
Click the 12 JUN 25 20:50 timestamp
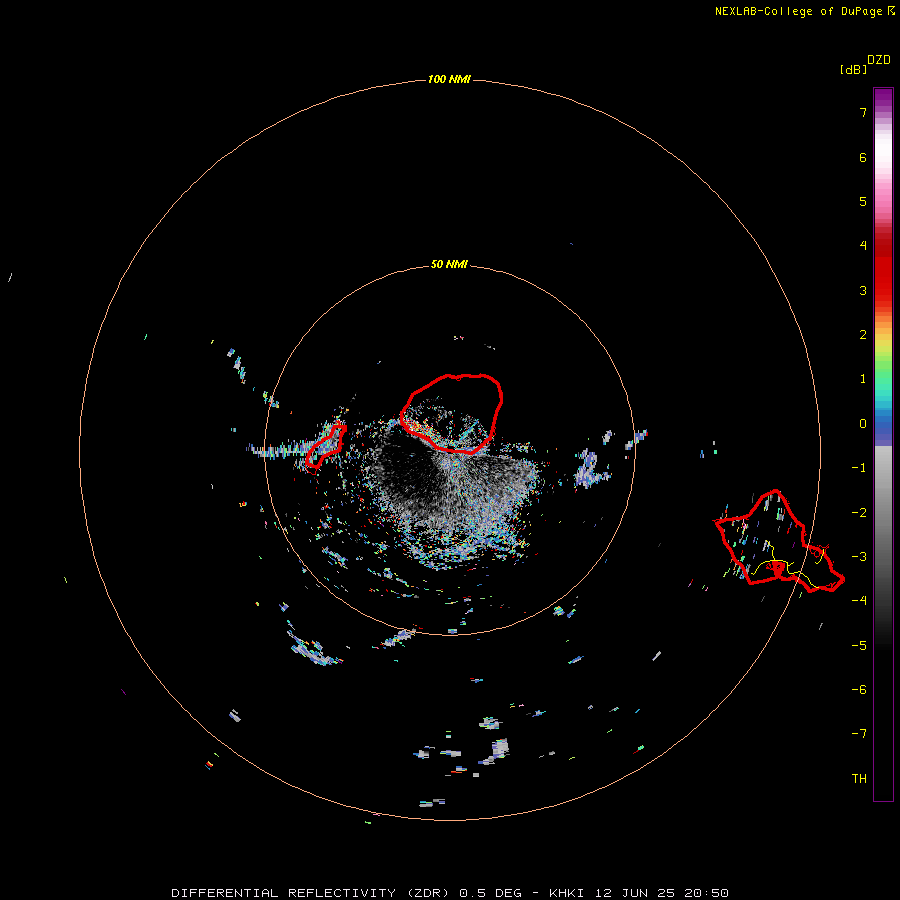point(661,893)
